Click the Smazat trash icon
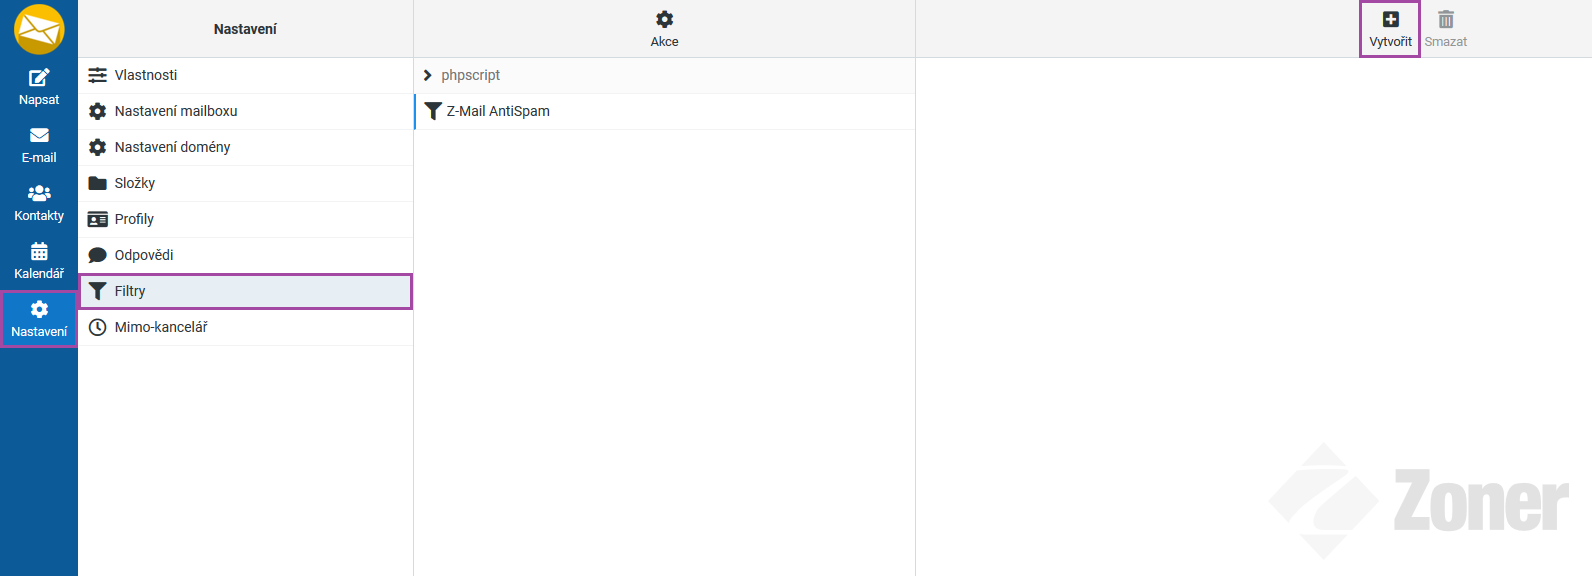The width and height of the screenshot is (1592, 576). [1445, 20]
